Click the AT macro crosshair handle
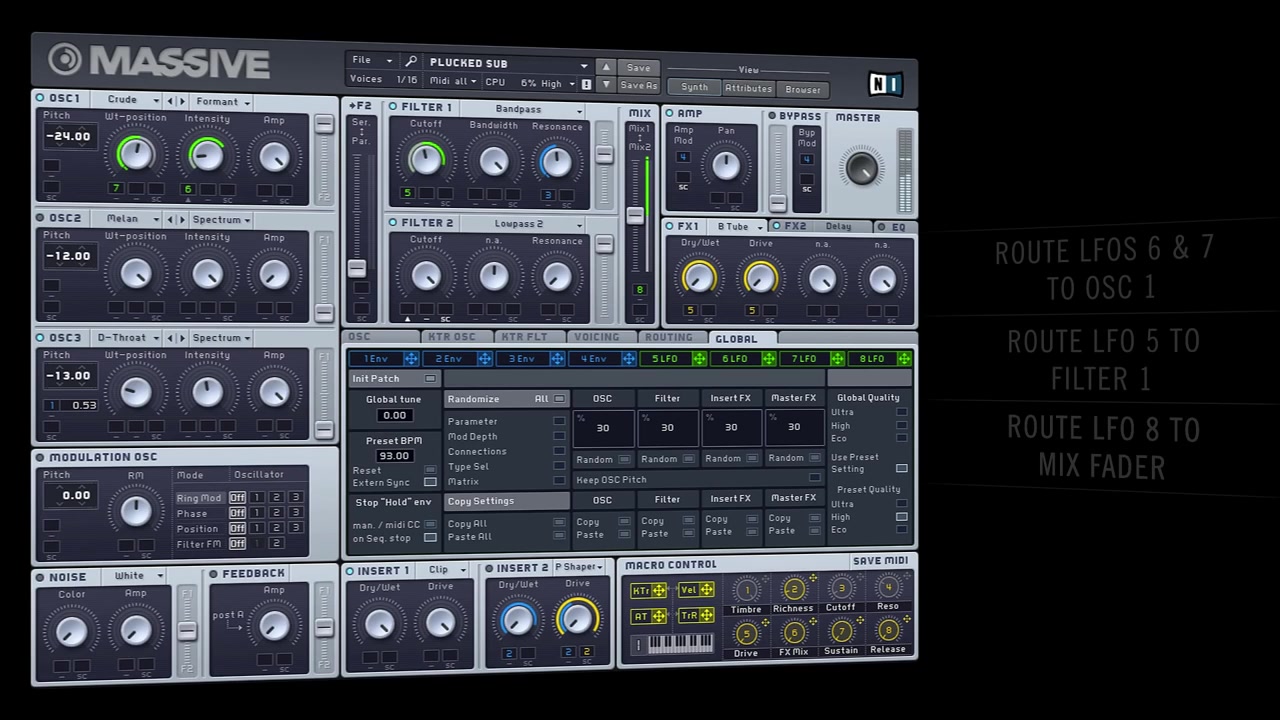This screenshot has height=720, width=1280. [660, 616]
